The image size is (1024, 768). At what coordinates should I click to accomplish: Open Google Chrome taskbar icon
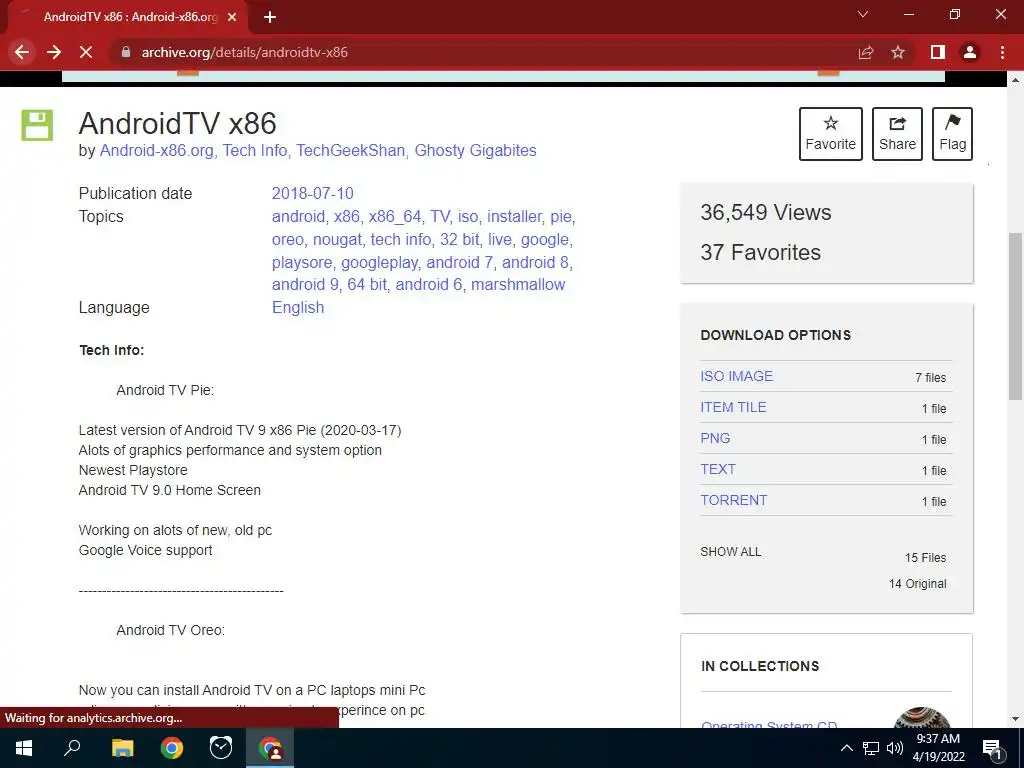coord(172,748)
